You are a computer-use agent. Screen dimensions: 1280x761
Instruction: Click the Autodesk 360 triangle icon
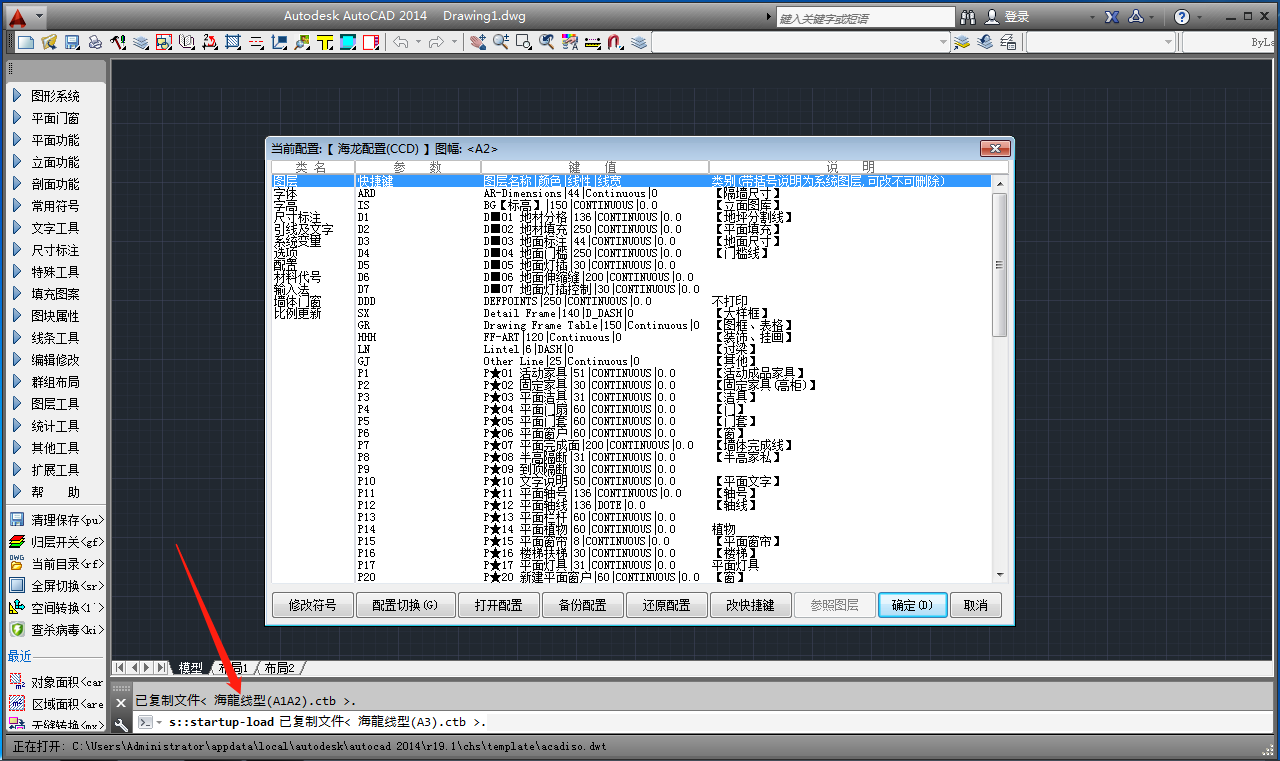pyautogui.click(x=1137, y=17)
